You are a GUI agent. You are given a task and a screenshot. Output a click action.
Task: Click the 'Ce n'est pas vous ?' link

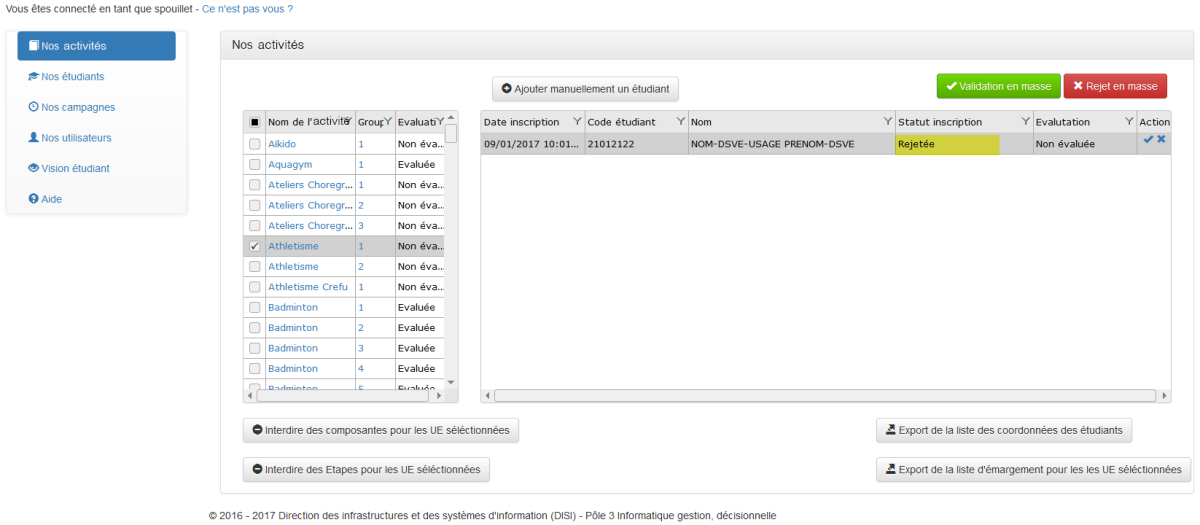tap(247, 8)
